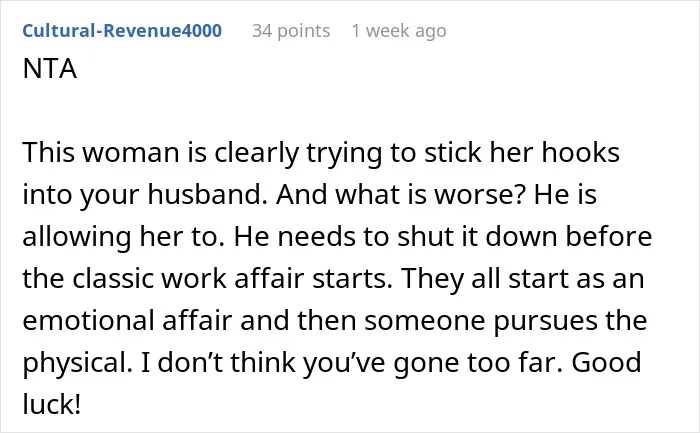Click the words 'someone pursues the'
Image resolution: width=700 pixels, height=433 pixels.
505,321
